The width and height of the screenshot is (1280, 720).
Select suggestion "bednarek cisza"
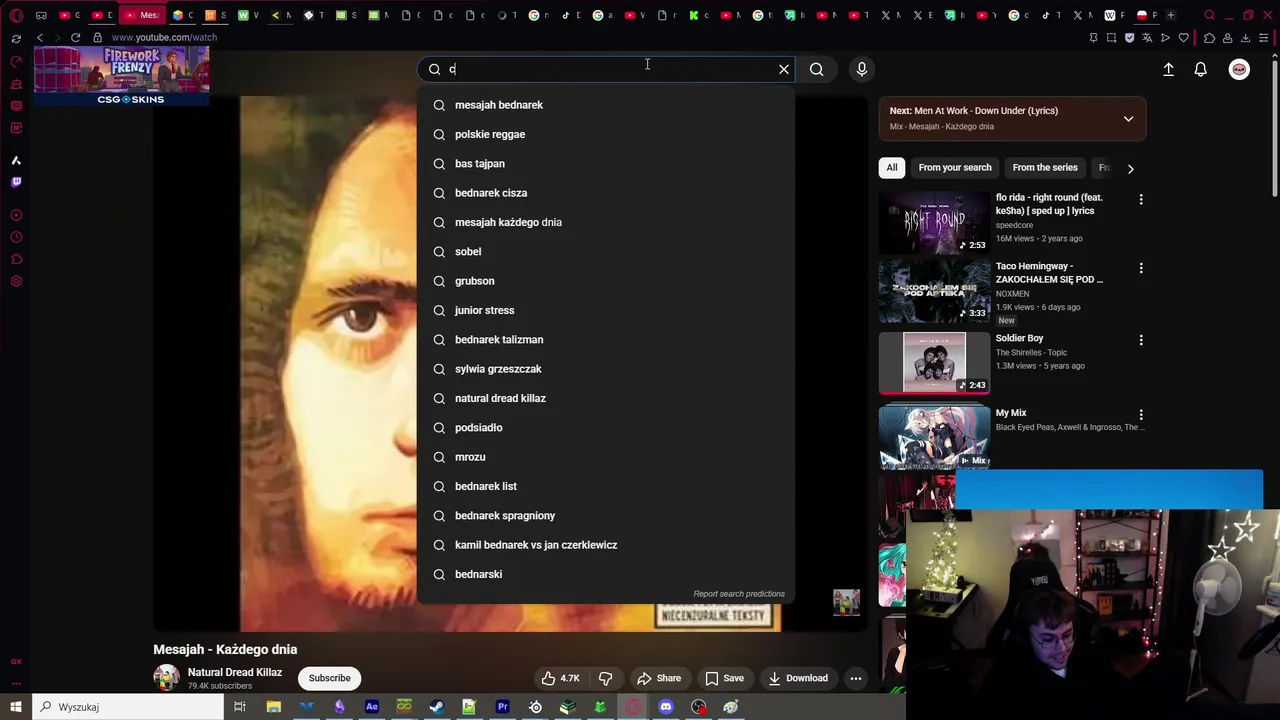point(606,193)
